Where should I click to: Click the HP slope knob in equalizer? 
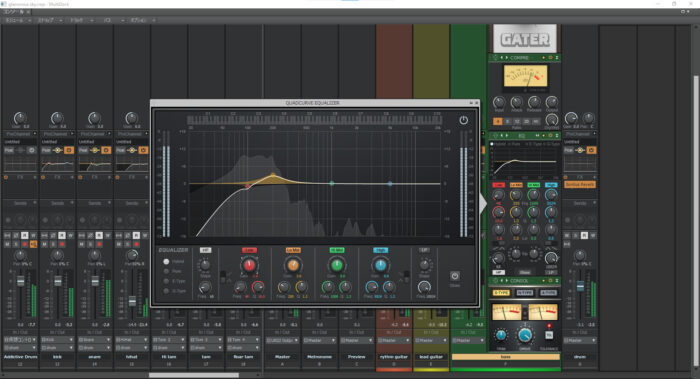click(x=205, y=265)
